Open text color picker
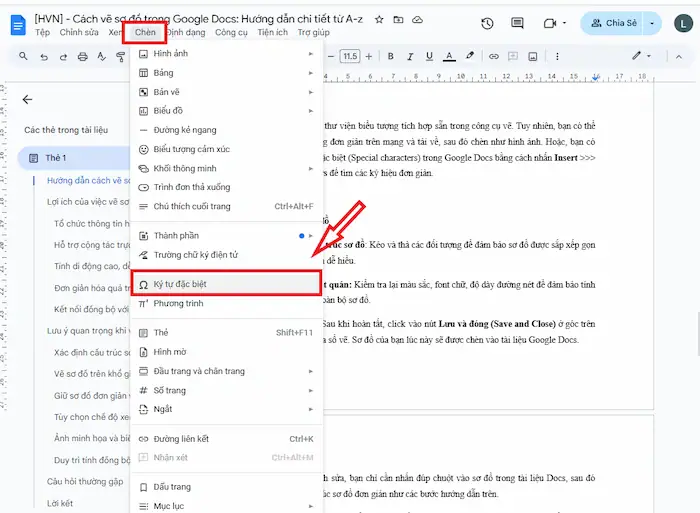The image size is (700, 513). (x=449, y=56)
